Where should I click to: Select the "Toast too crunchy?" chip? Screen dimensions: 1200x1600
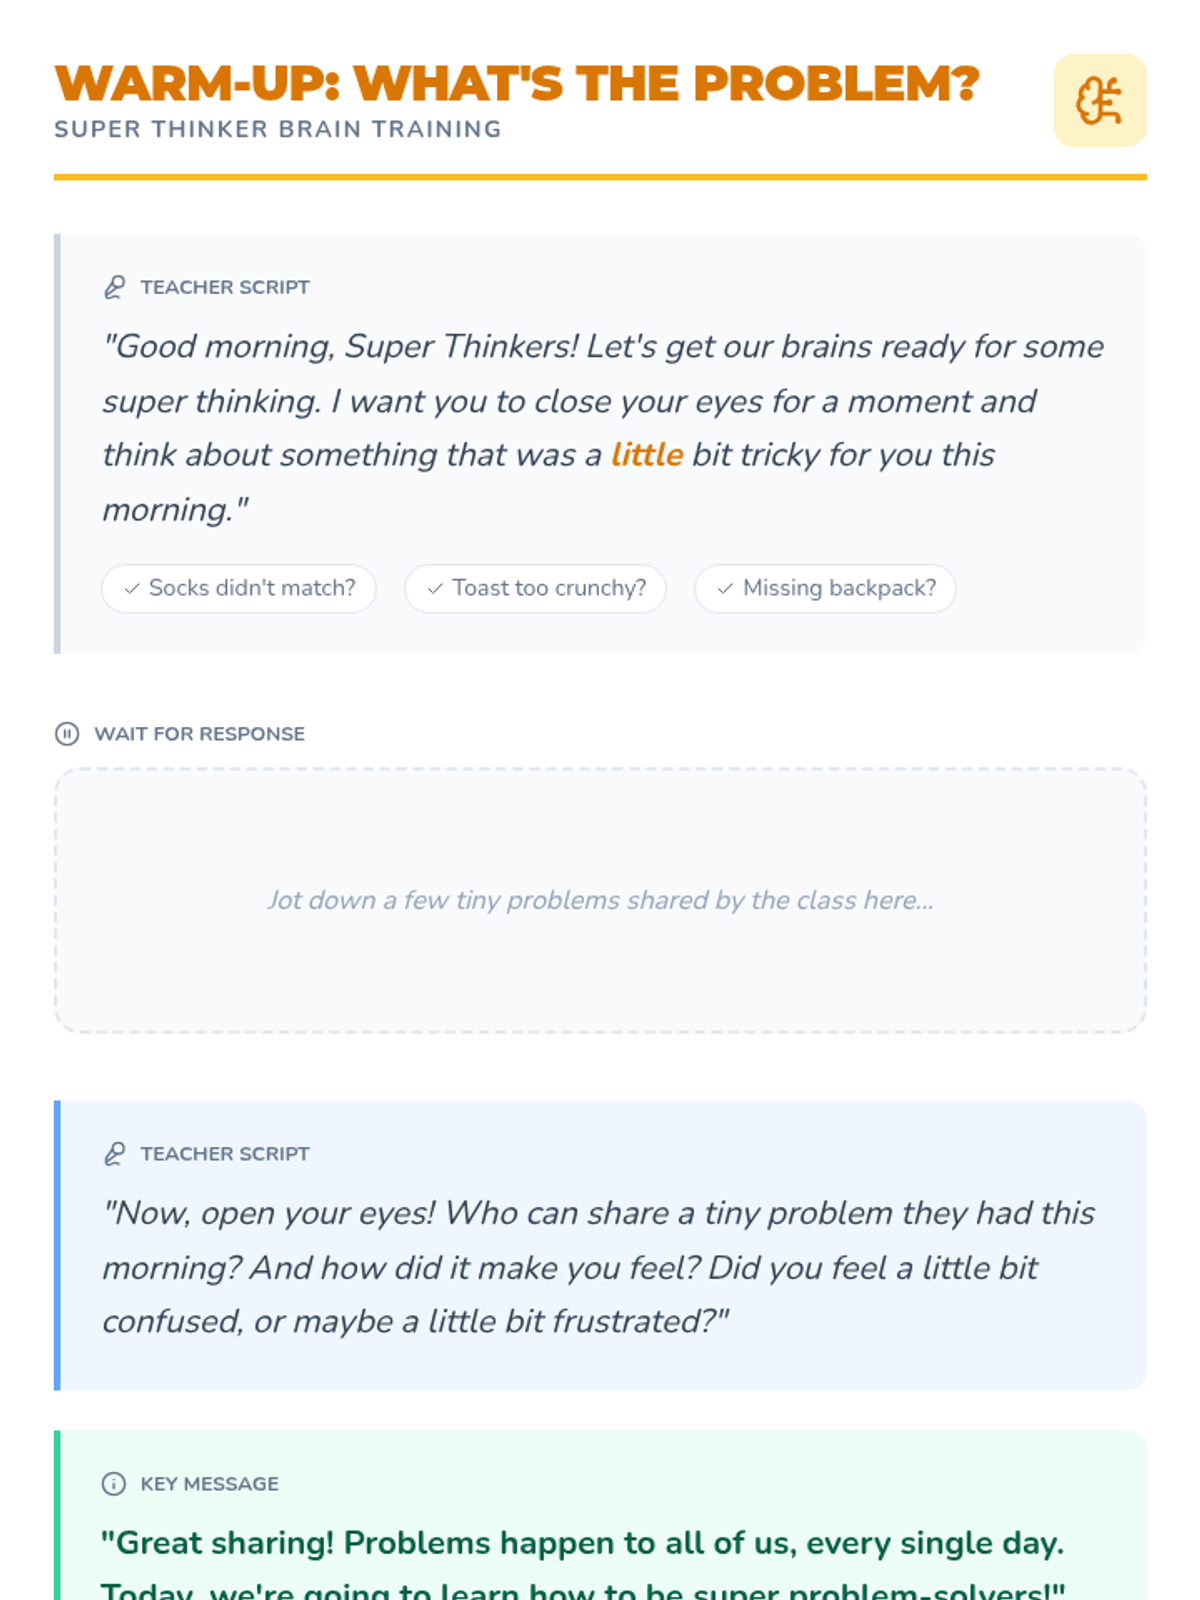(536, 589)
